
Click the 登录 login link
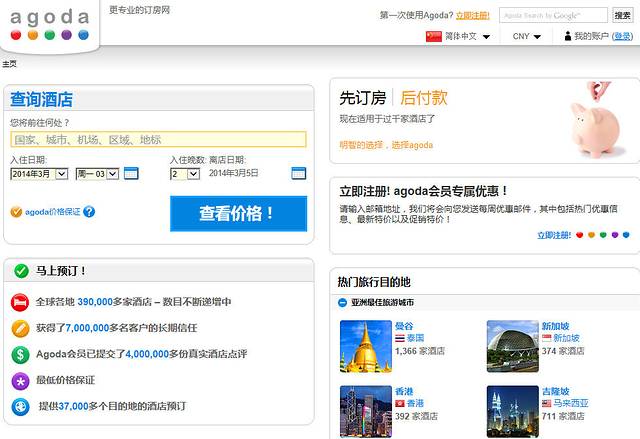[x=622, y=36]
